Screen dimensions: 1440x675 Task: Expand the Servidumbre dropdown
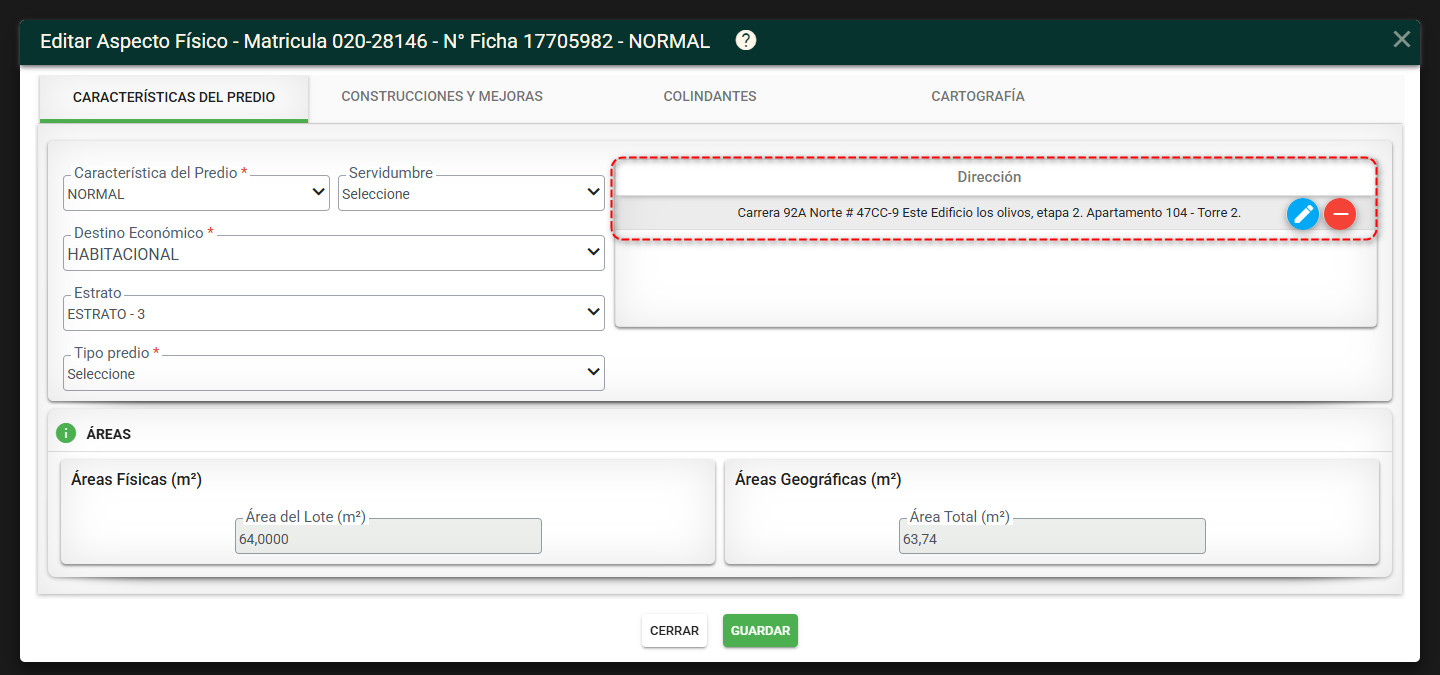pyautogui.click(x=471, y=193)
